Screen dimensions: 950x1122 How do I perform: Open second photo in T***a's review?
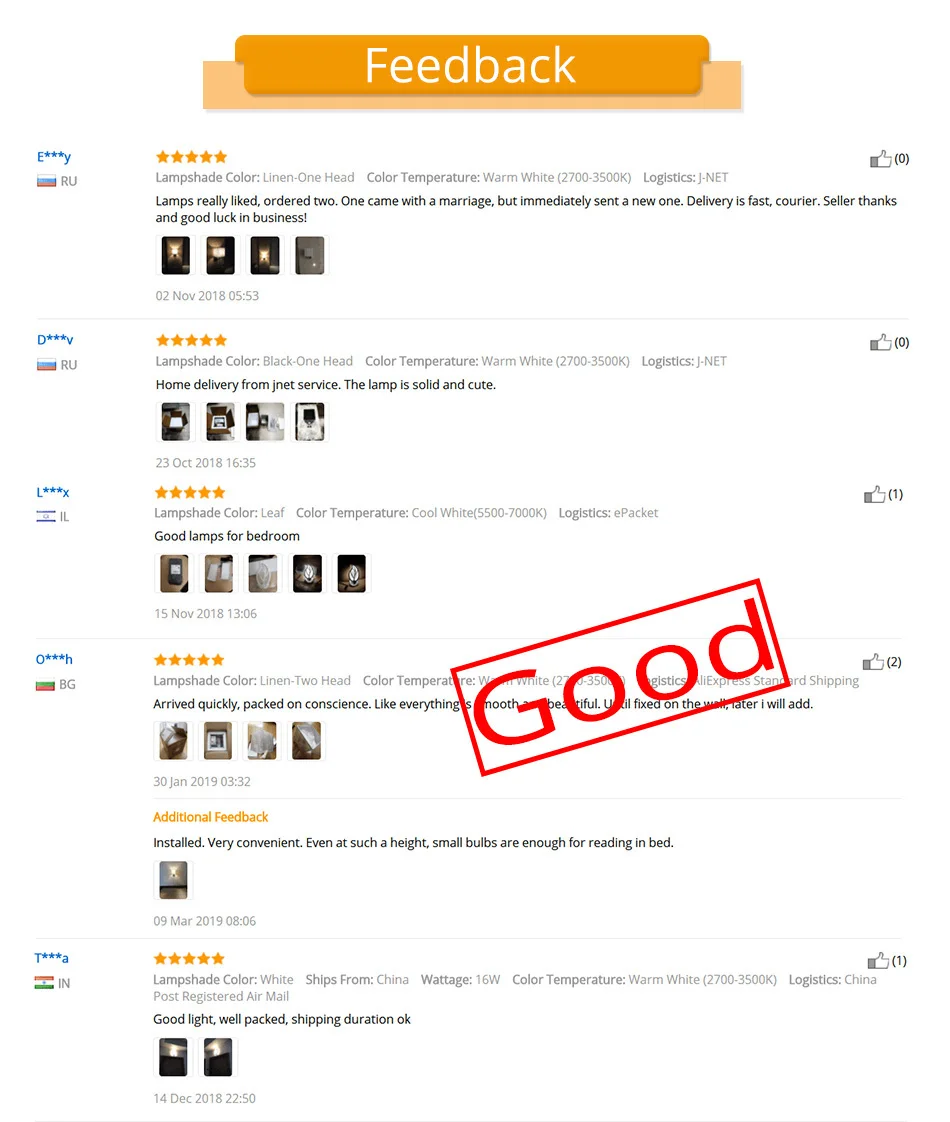point(217,1057)
